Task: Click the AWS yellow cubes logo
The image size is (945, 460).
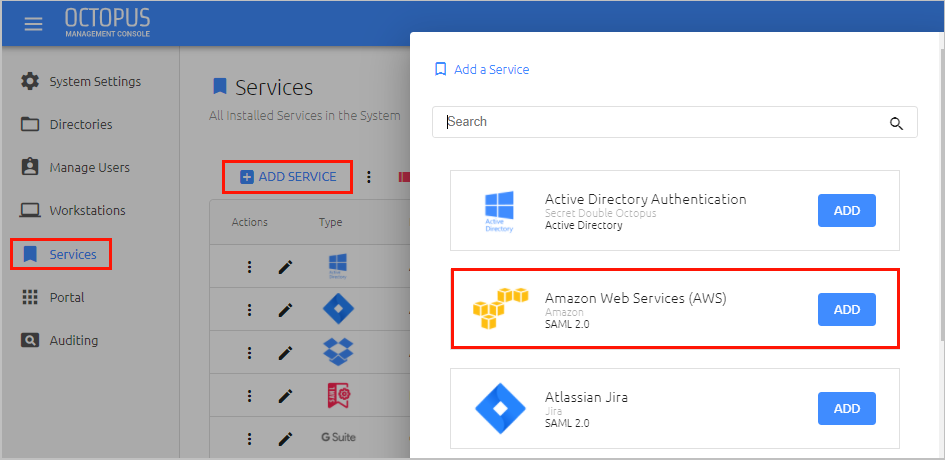Action: tap(500, 309)
